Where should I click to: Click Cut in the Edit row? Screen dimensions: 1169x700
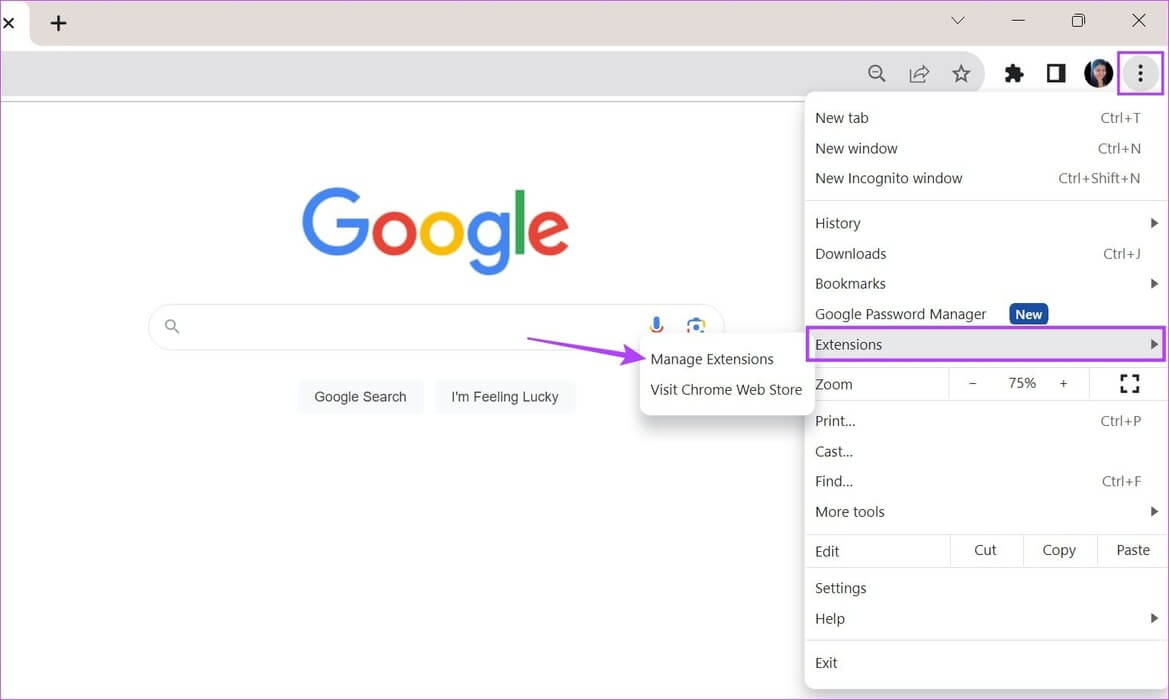[986, 550]
